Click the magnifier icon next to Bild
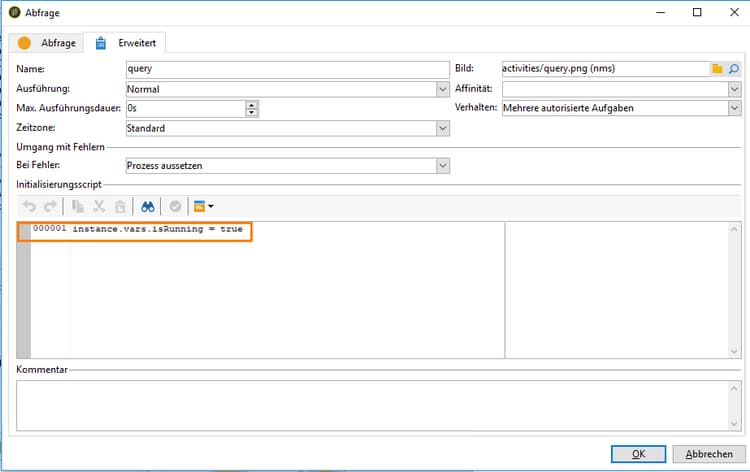Viewport: 750px width, 472px height. pyautogui.click(x=734, y=69)
